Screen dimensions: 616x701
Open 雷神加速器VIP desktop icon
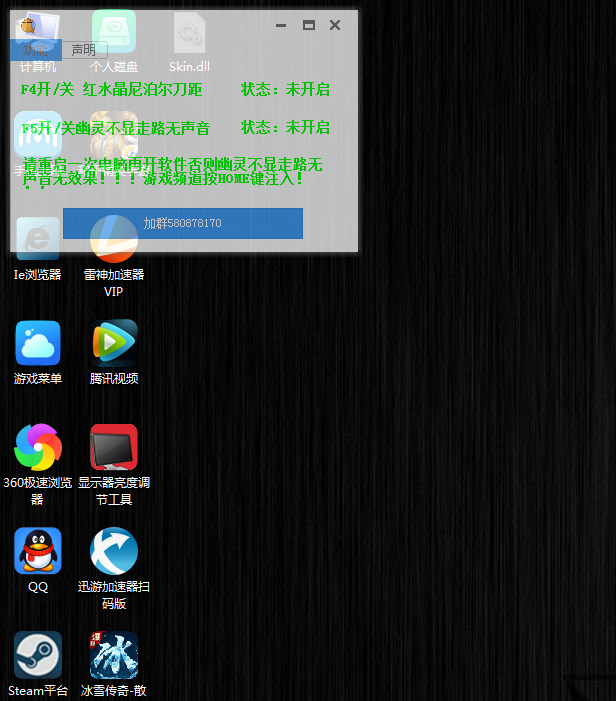pos(114,256)
